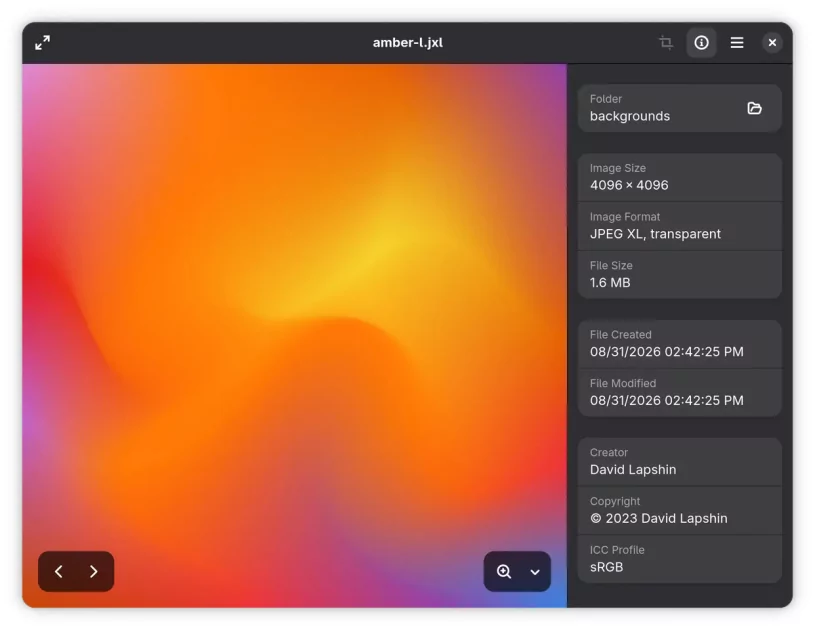Open the zoom level dropdown chevron
Screen dimensions: 815x630
pos(535,572)
